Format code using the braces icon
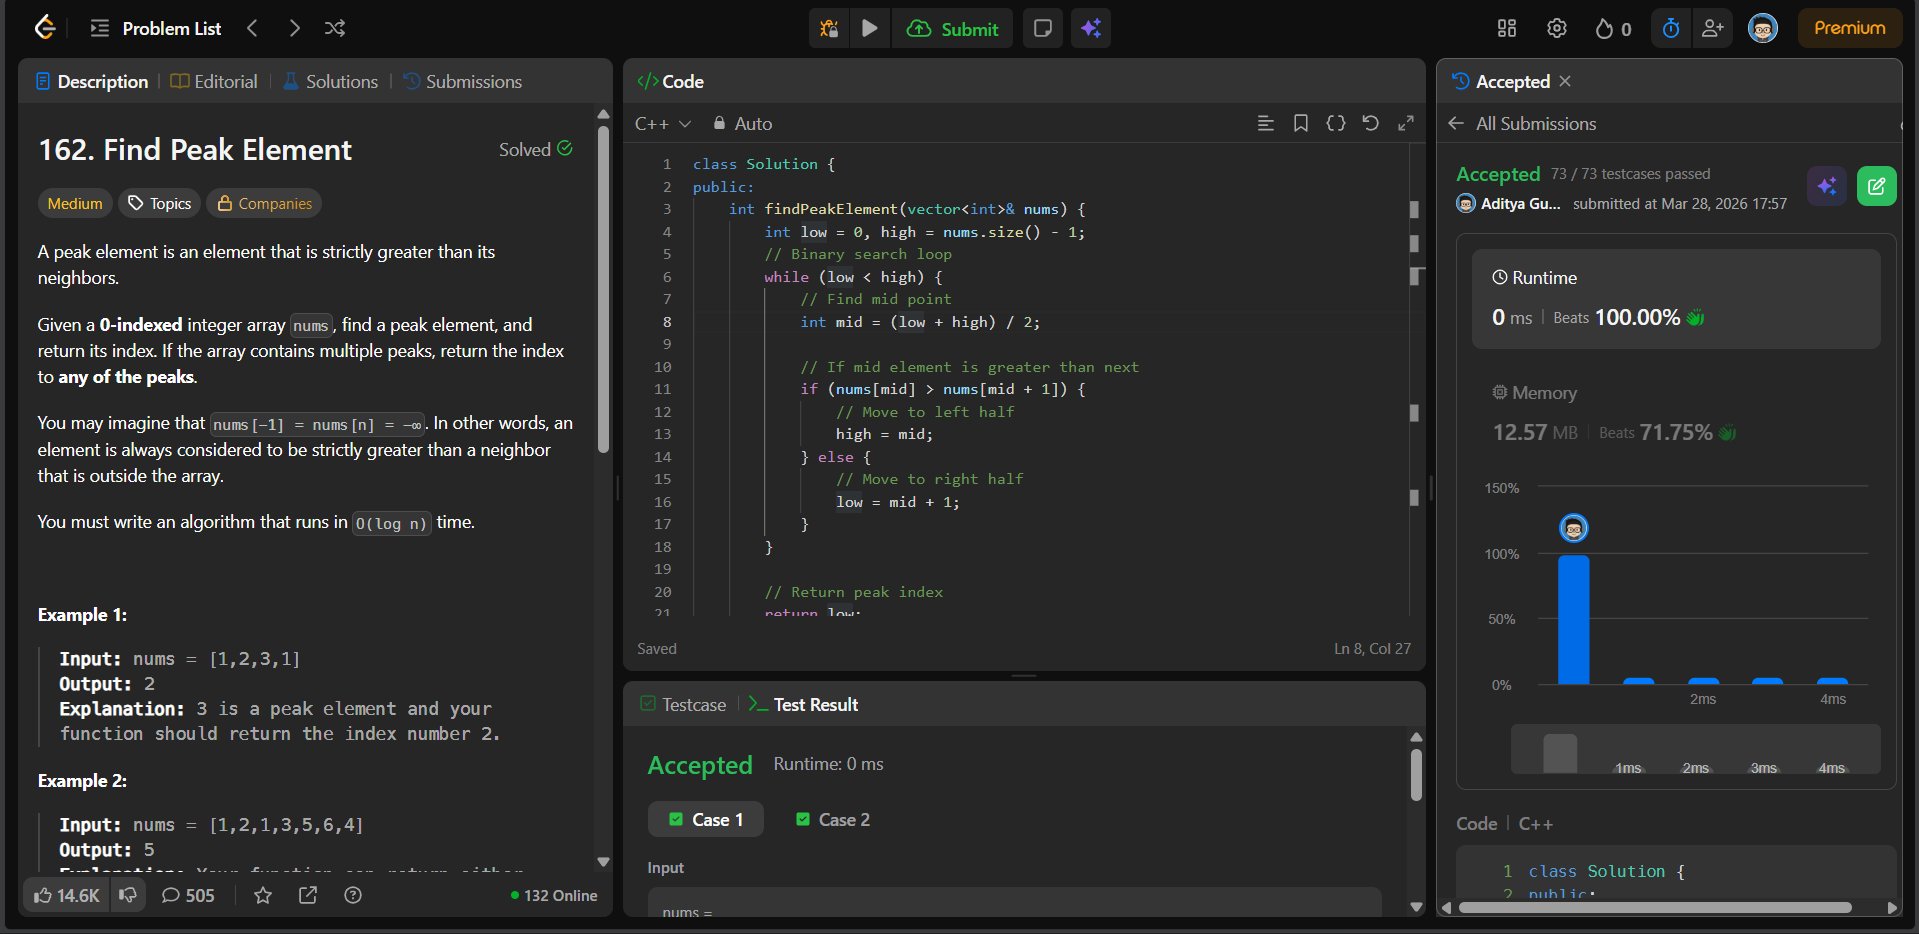The image size is (1919, 934). coord(1335,123)
